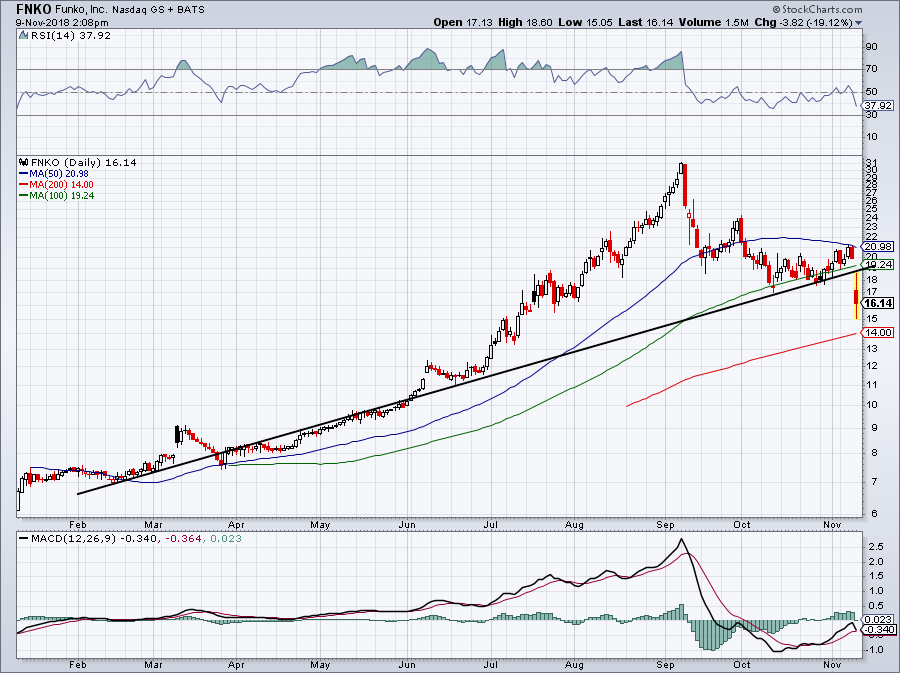Click the Nov label under the MACD panel
Screen dimensions: 900x673
pyautogui.click(x=832, y=664)
